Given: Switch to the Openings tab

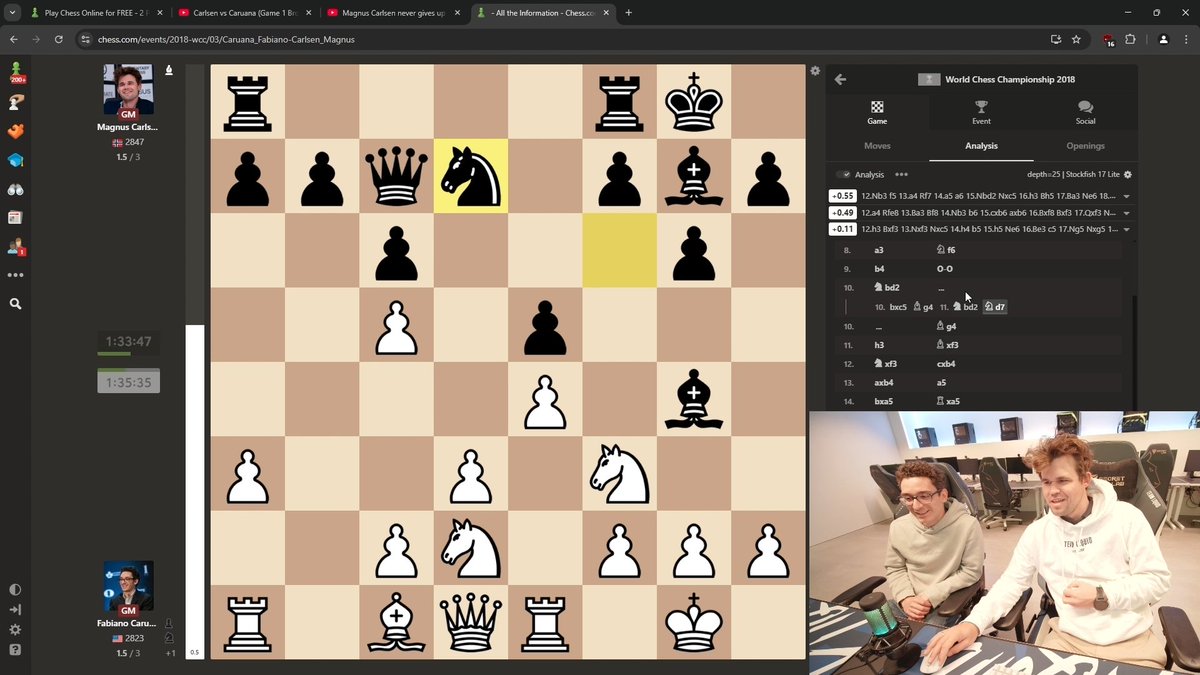Looking at the screenshot, I should click(x=1085, y=145).
